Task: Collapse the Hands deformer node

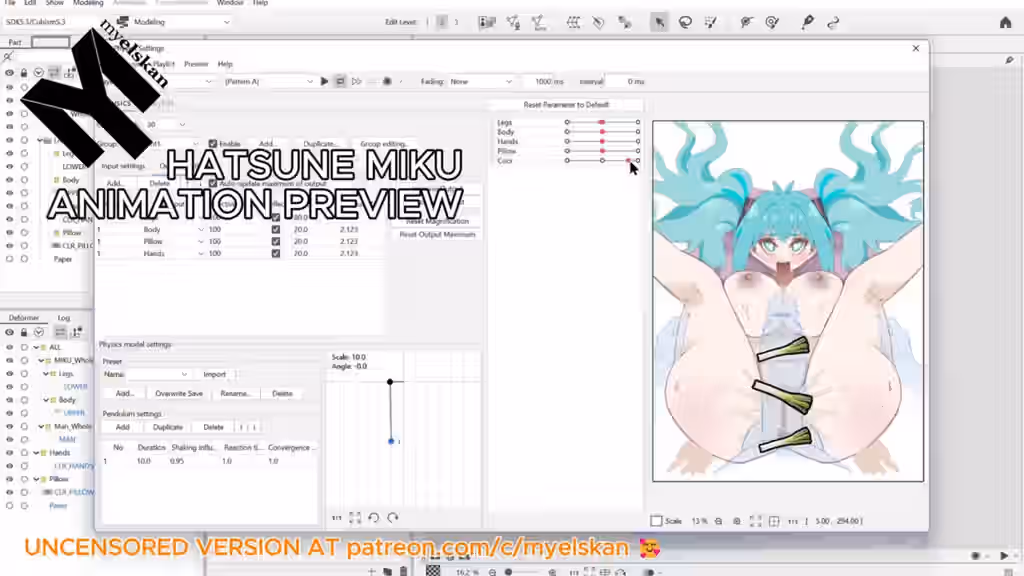Action: pos(37,453)
